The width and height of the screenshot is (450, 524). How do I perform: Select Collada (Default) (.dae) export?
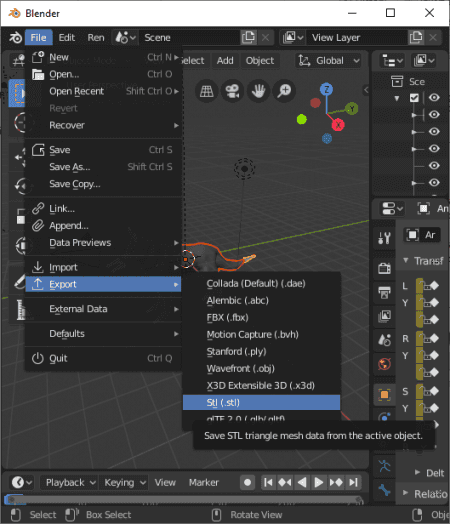pos(261,283)
